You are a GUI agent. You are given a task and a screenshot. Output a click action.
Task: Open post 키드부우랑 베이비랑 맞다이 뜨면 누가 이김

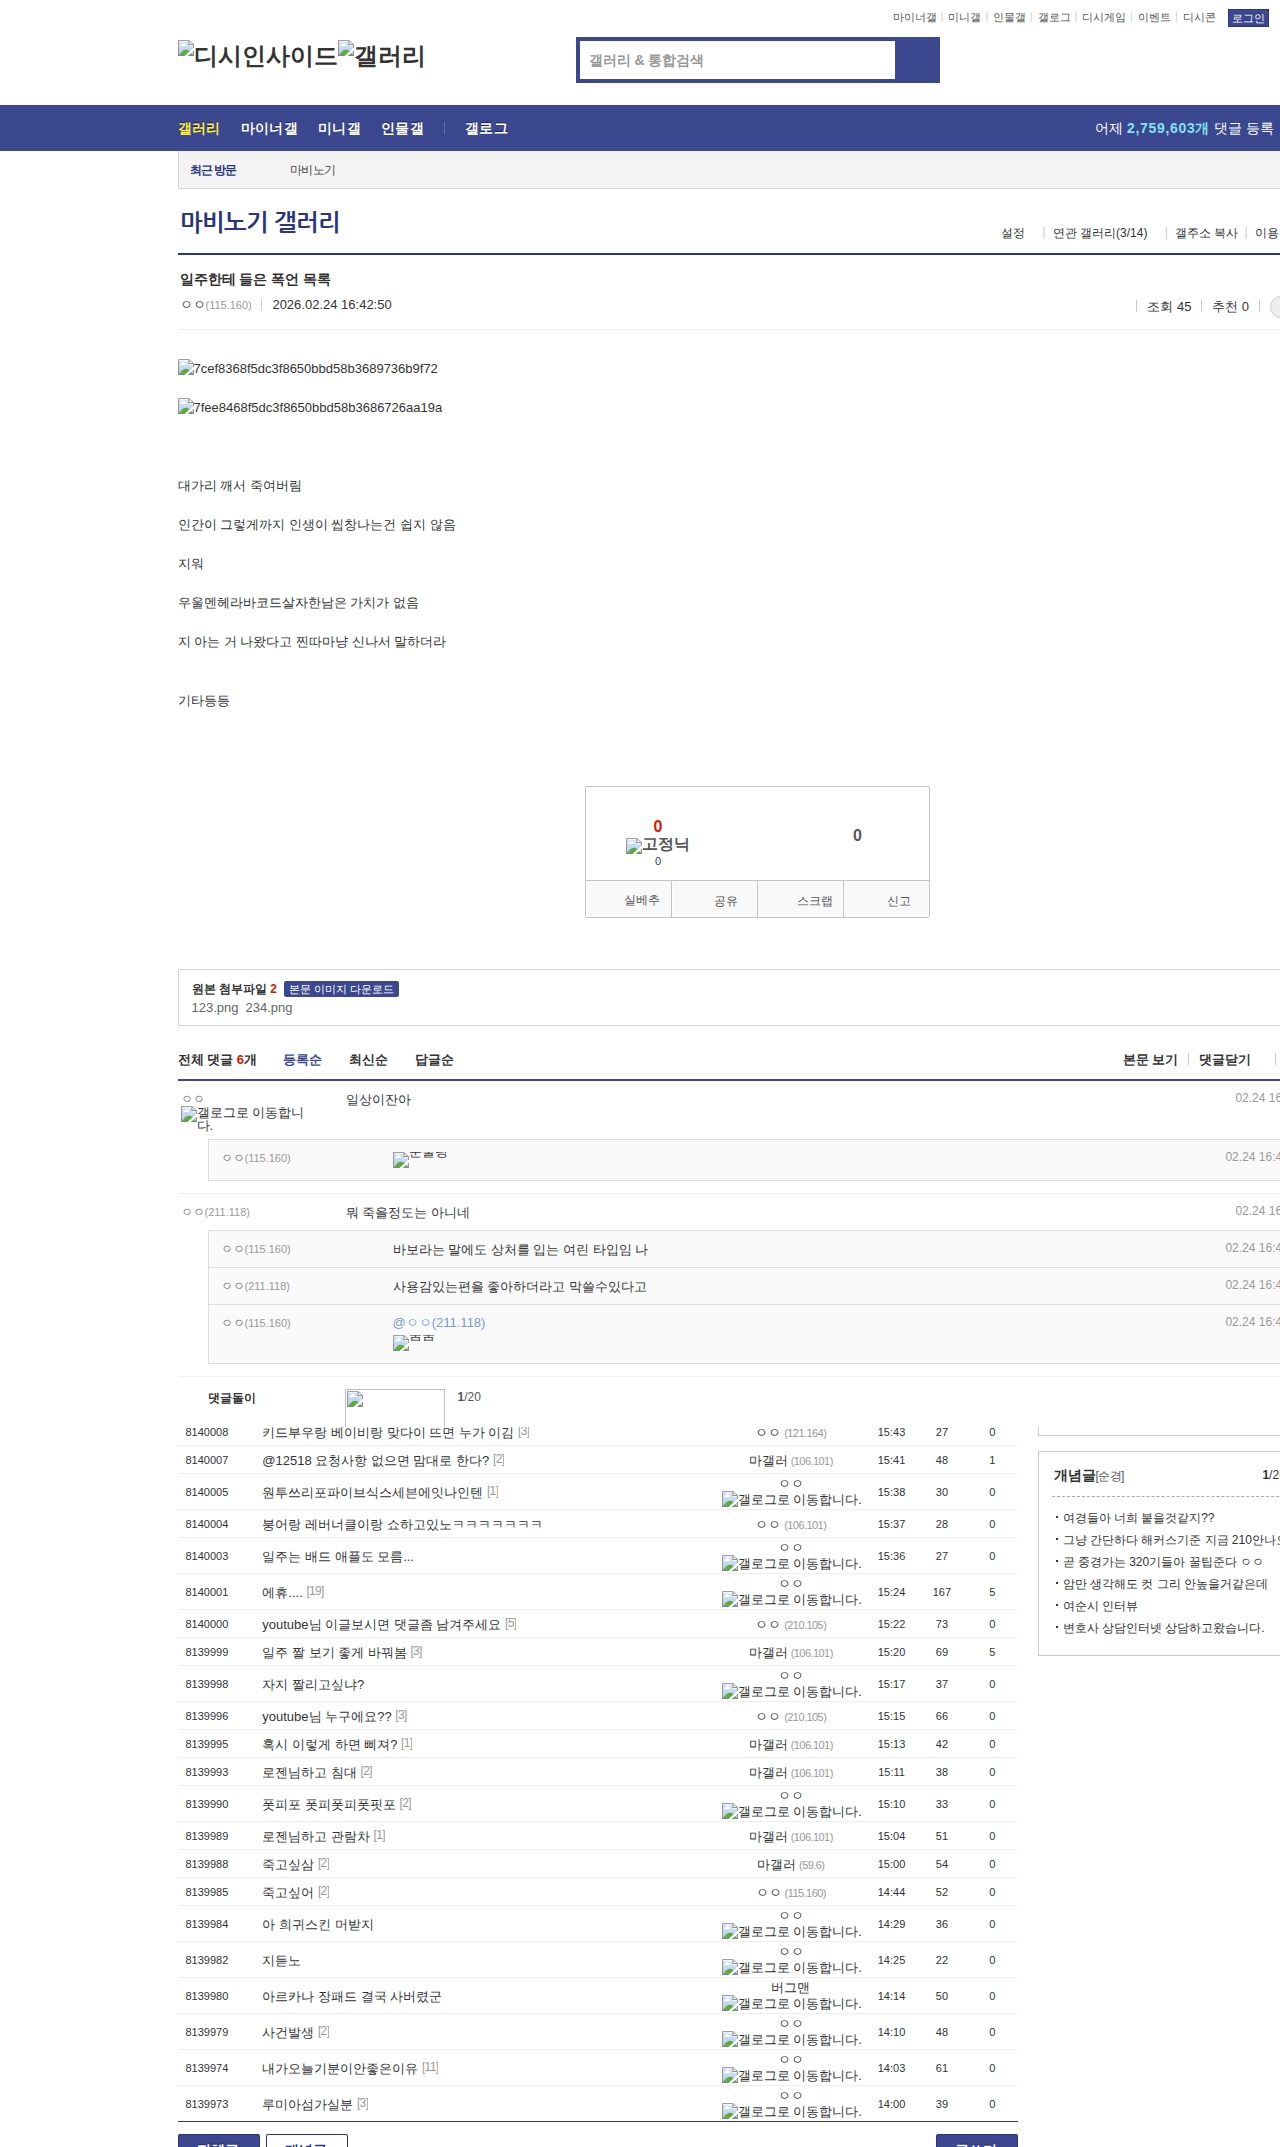pos(388,1433)
